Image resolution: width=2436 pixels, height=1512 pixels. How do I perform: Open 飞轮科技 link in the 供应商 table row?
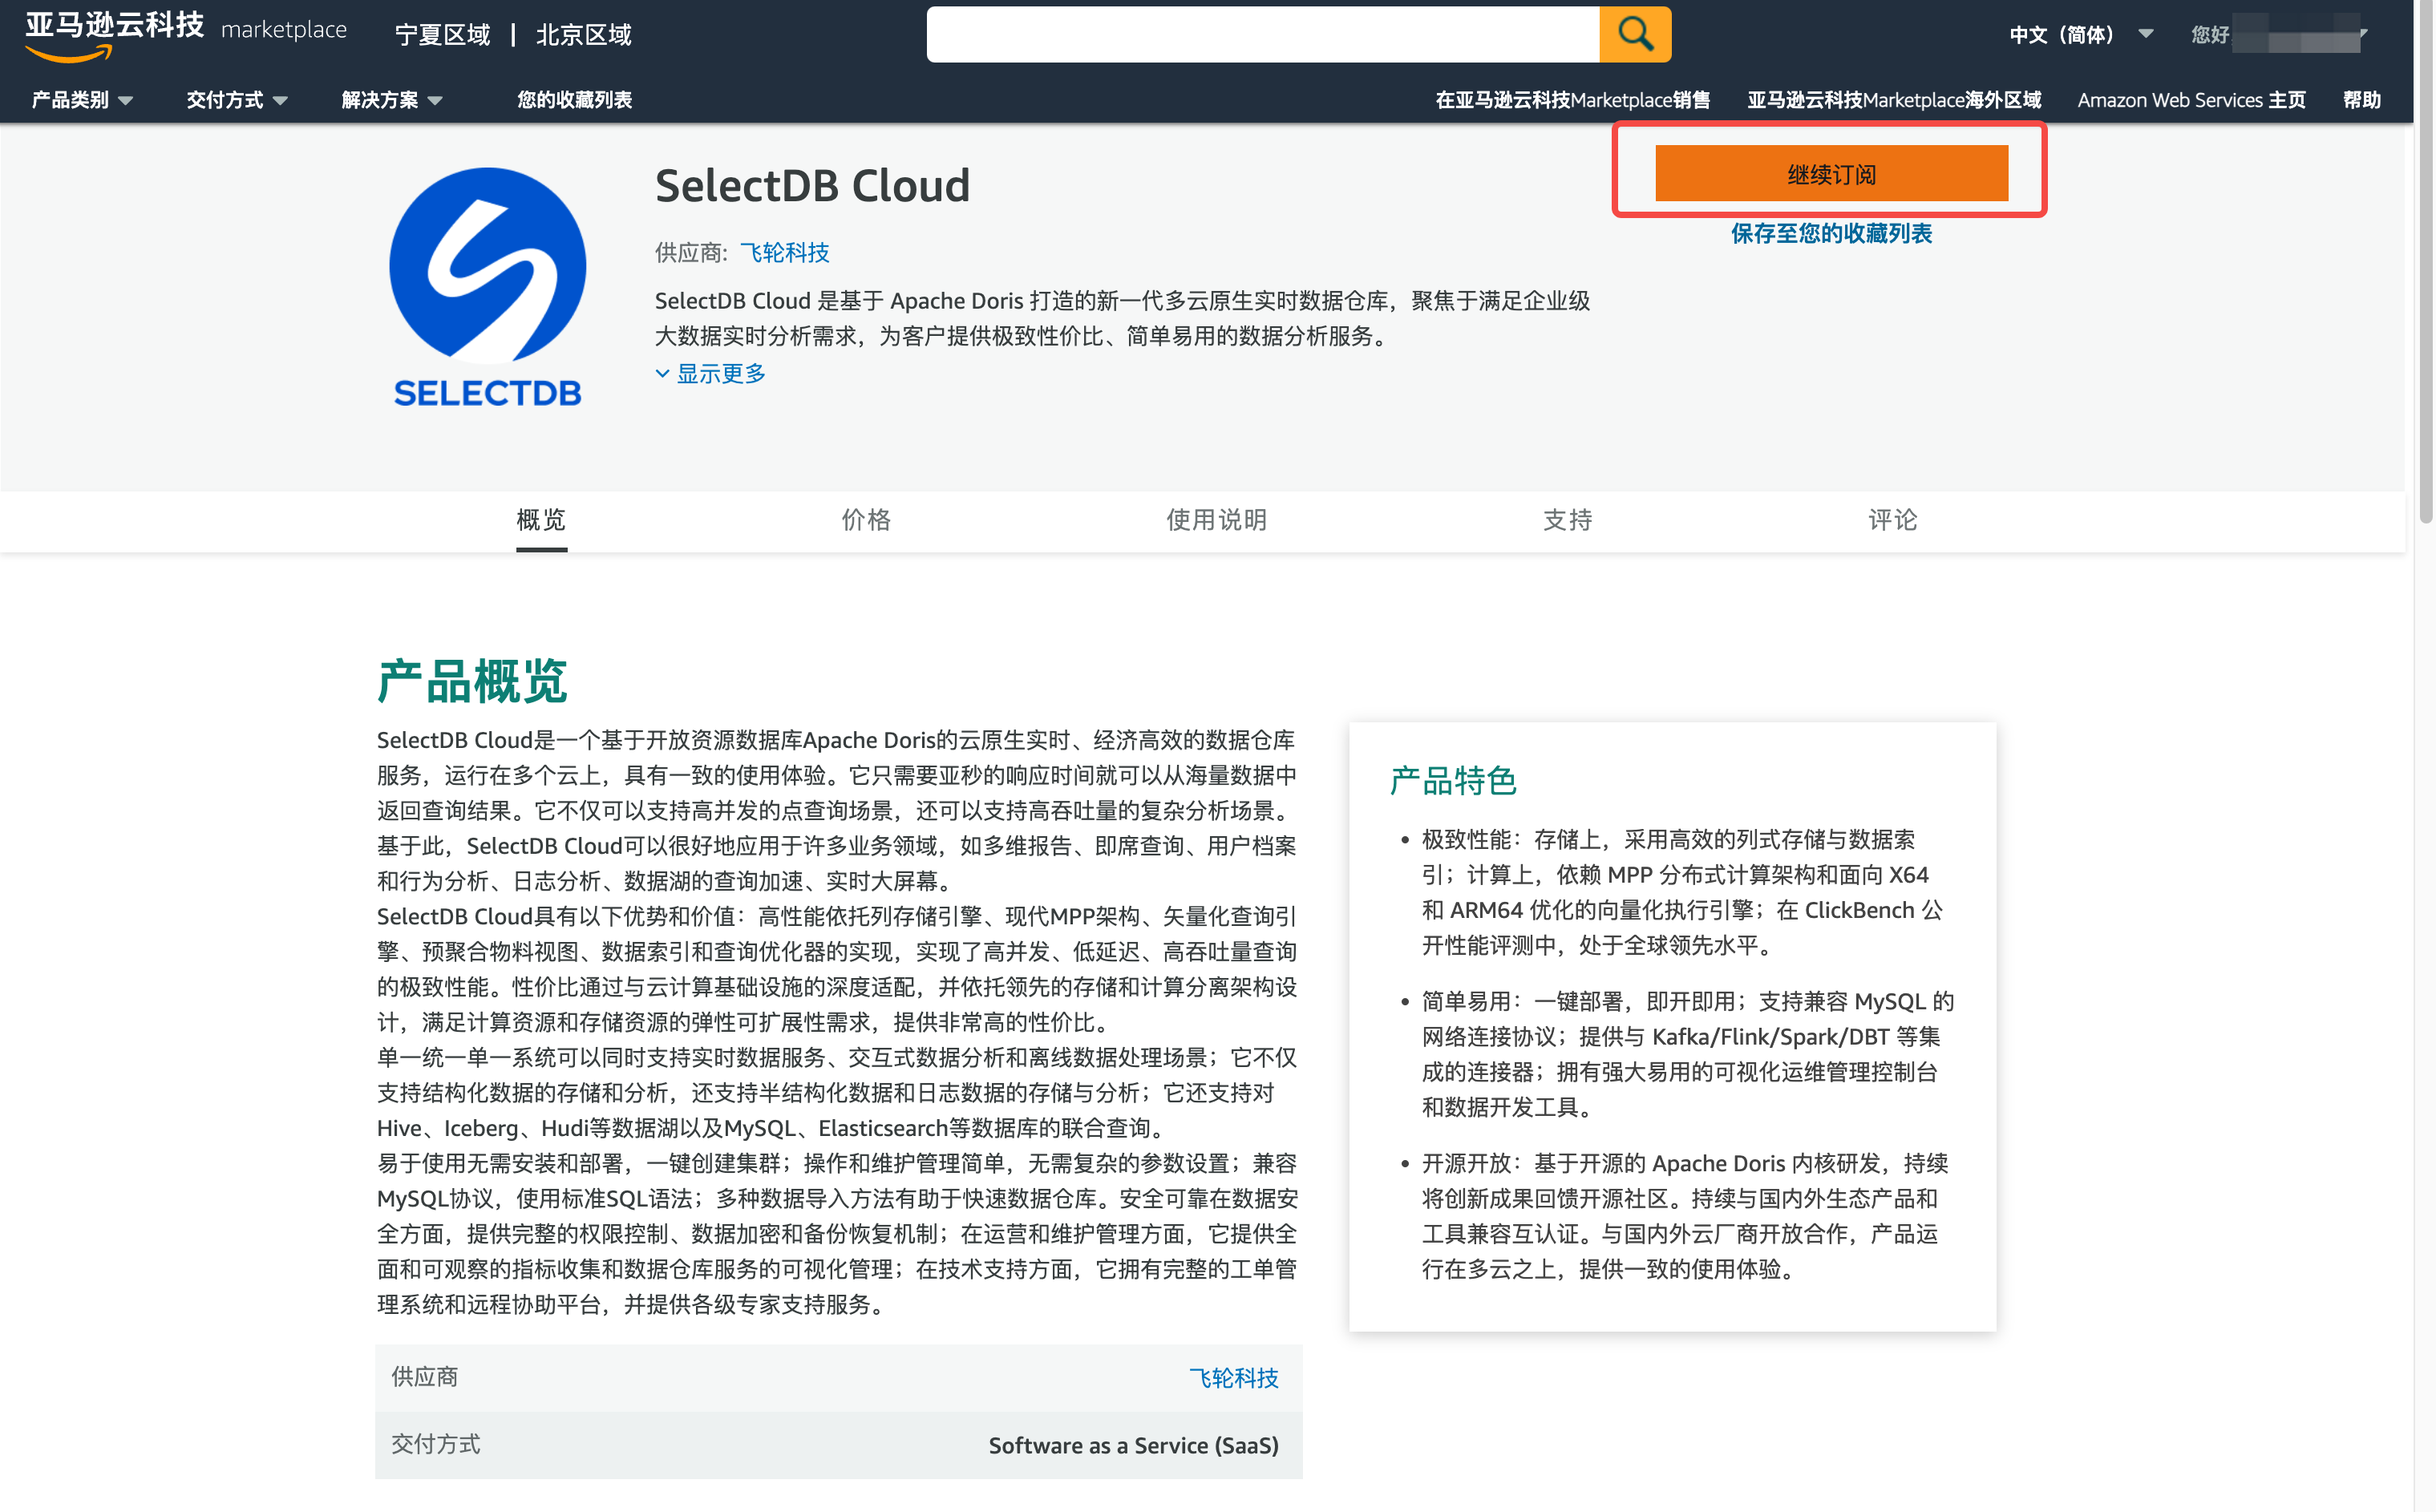click(x=1233, y=1378)
